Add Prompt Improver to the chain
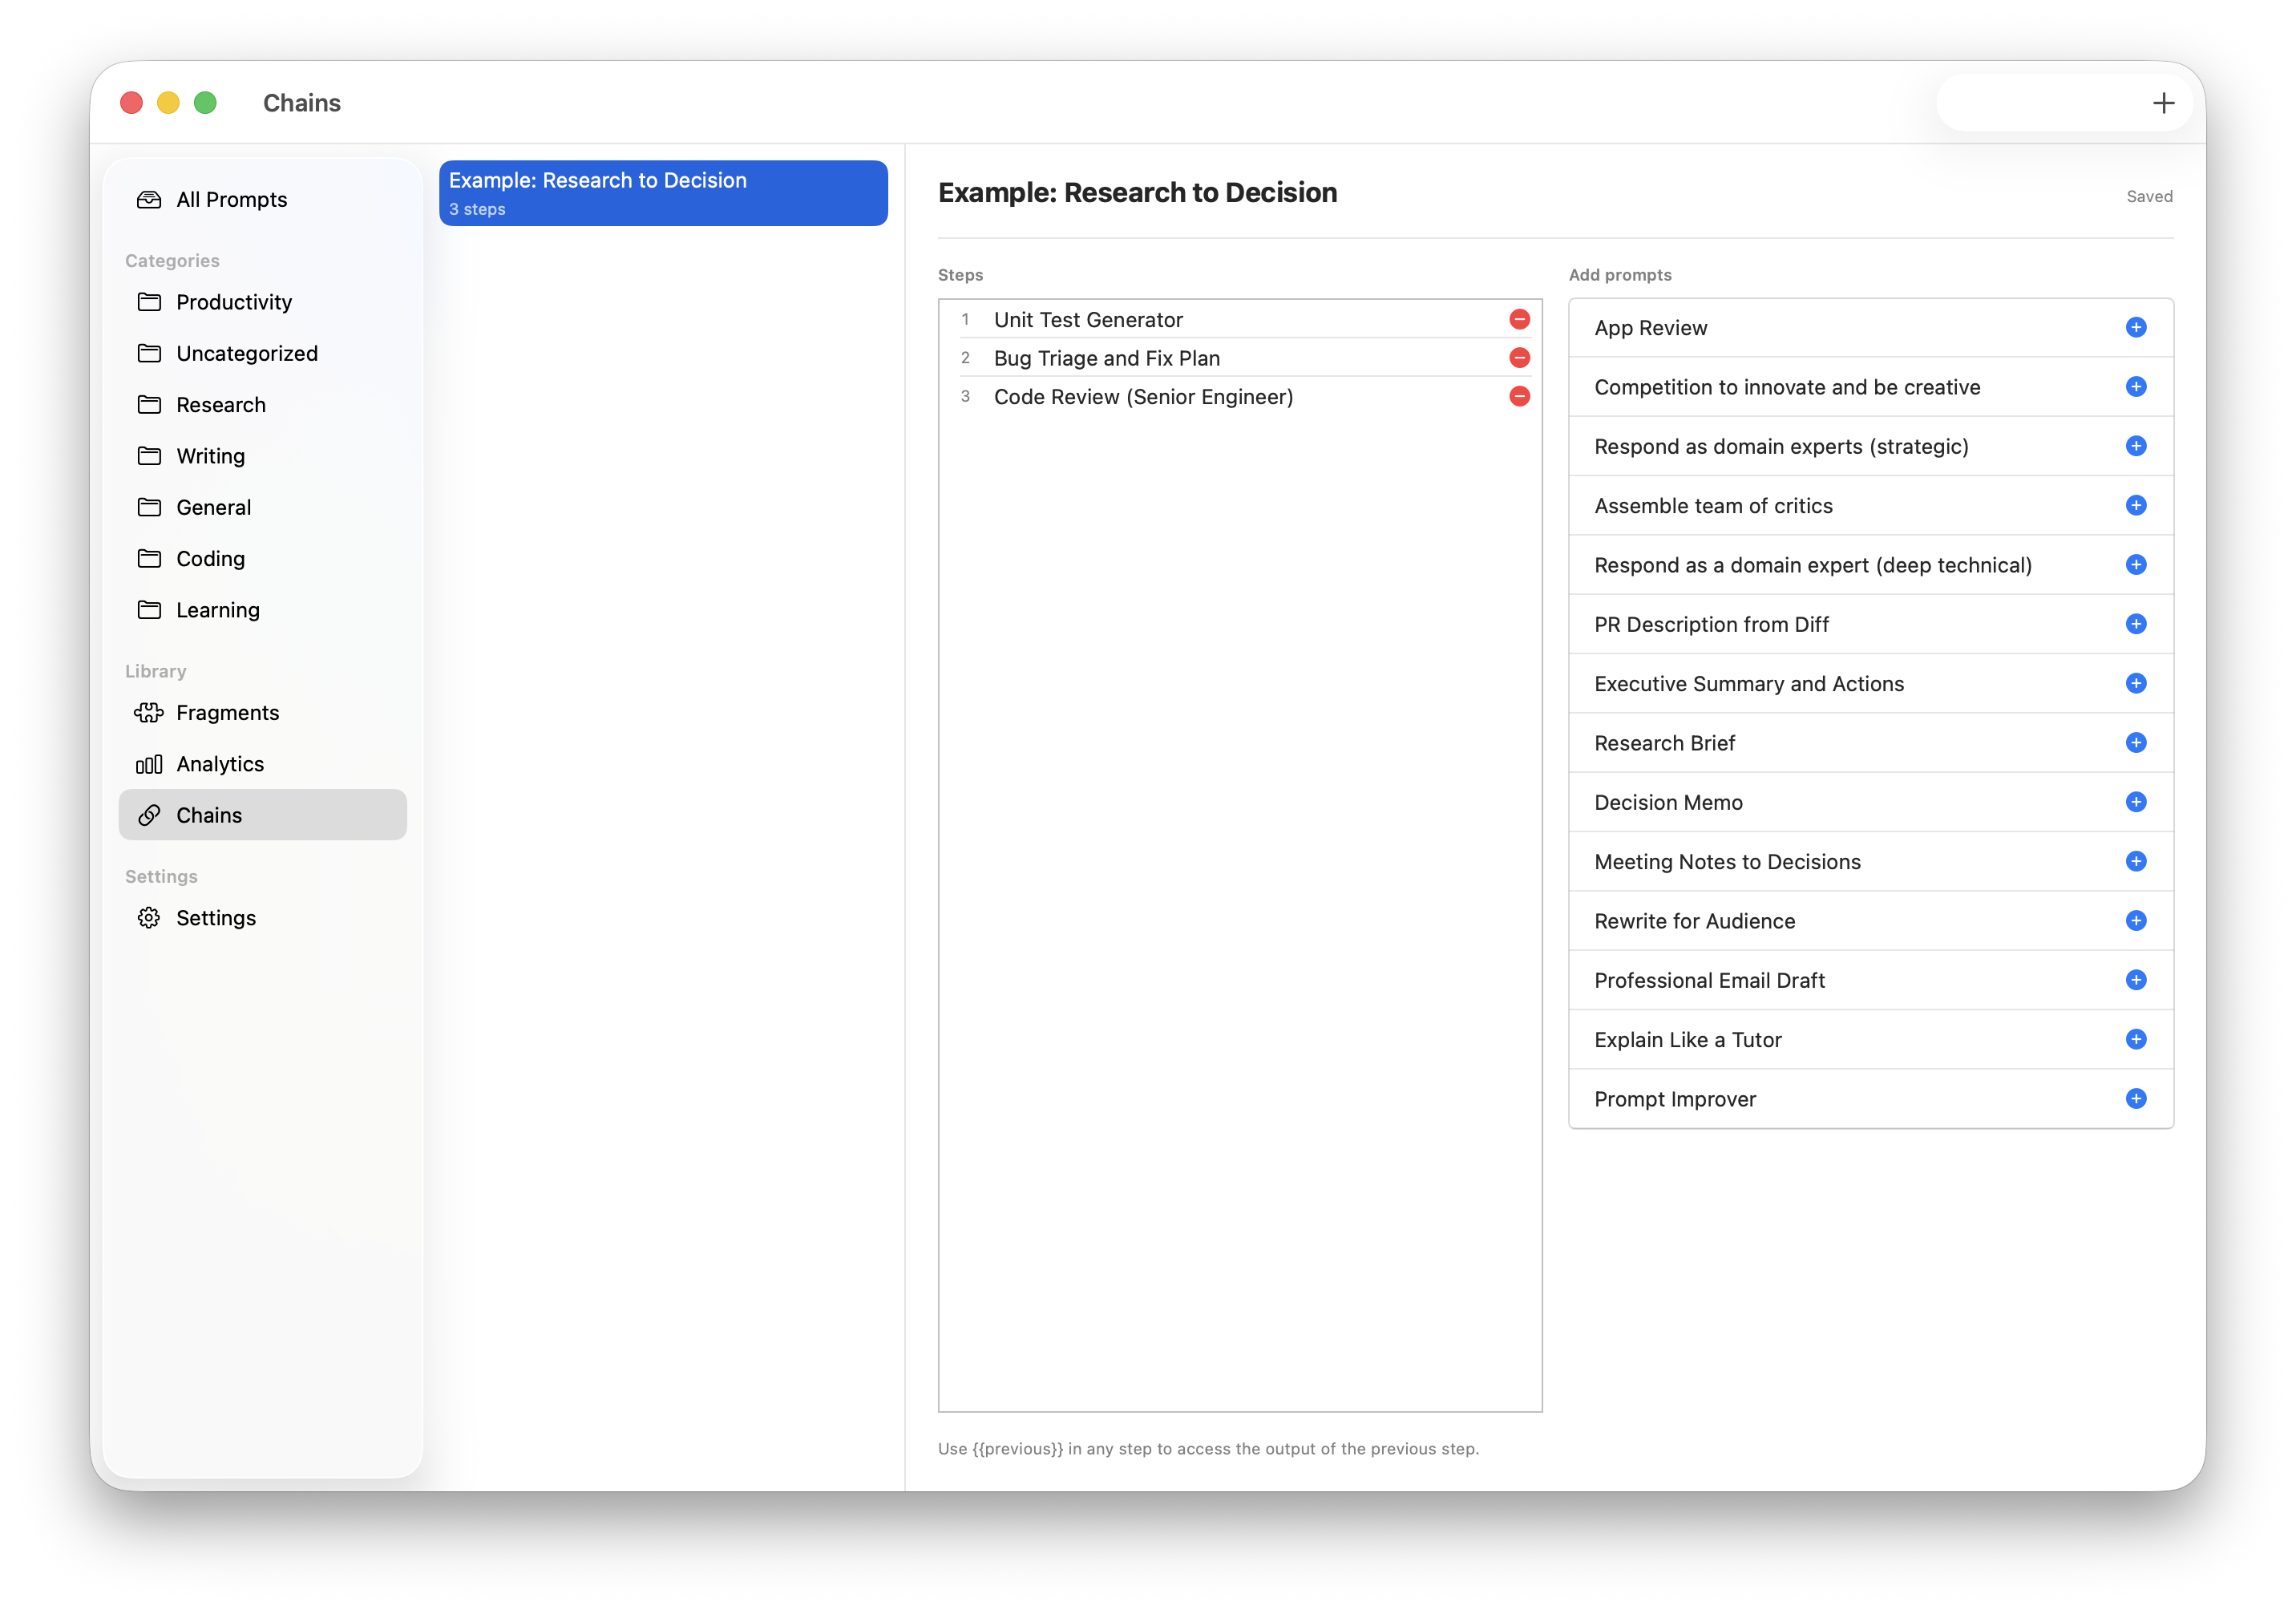The height and width of the screenshot is (1610, 2296). tap(2136, 1099)
